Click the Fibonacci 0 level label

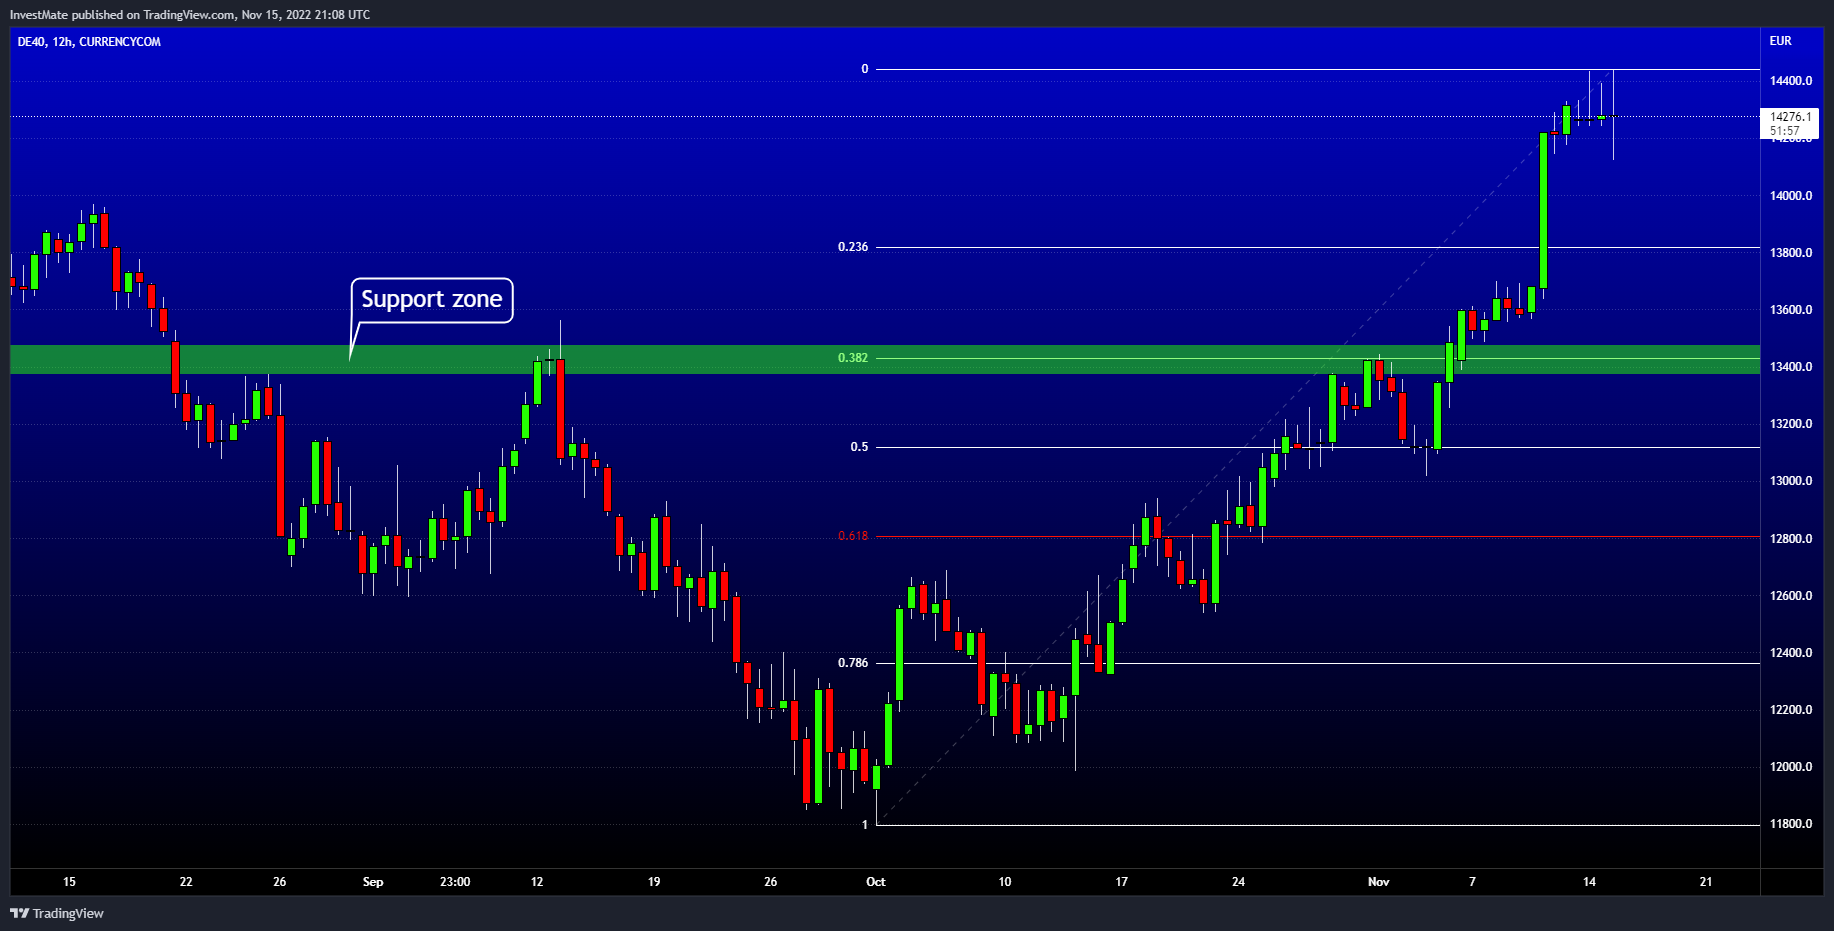point(865,69)
